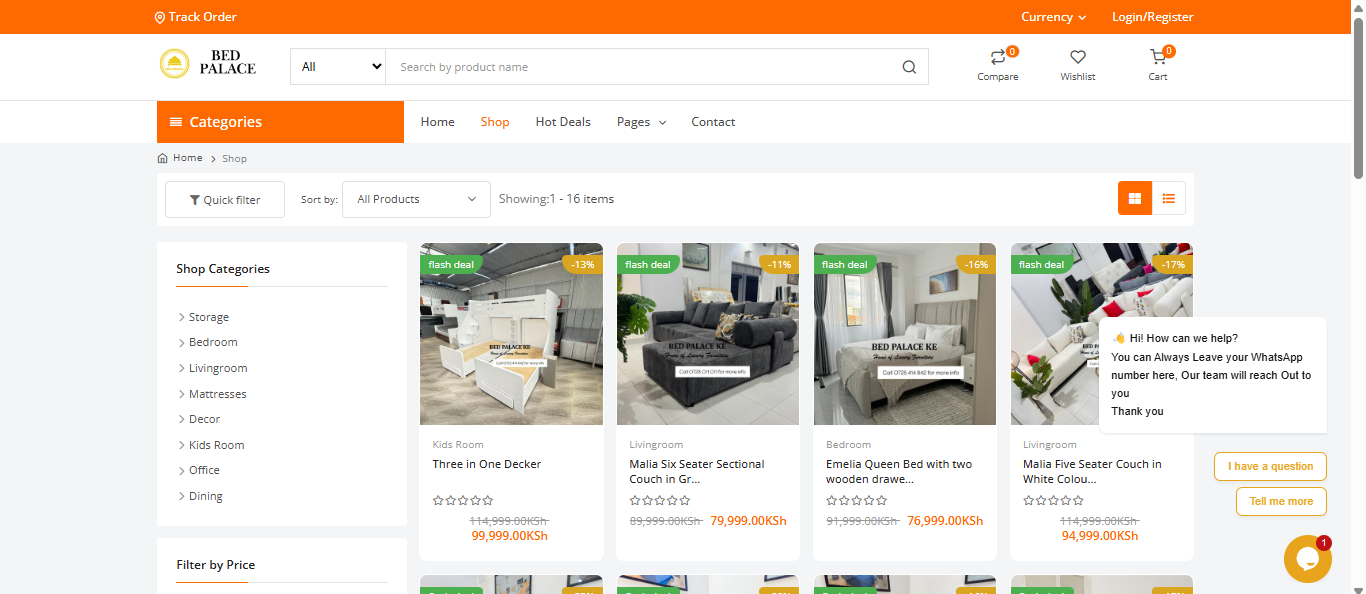Click the search by product name field
Viewport: 1366px width, 594px height.
pos(640,67)
